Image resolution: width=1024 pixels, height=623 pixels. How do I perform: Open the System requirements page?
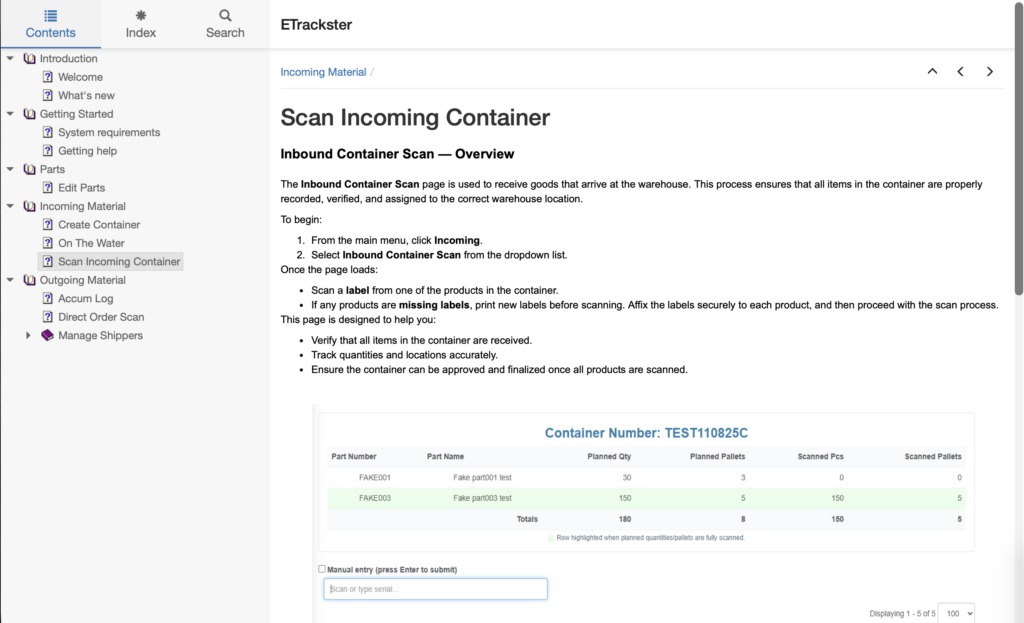tap(109, 132)
